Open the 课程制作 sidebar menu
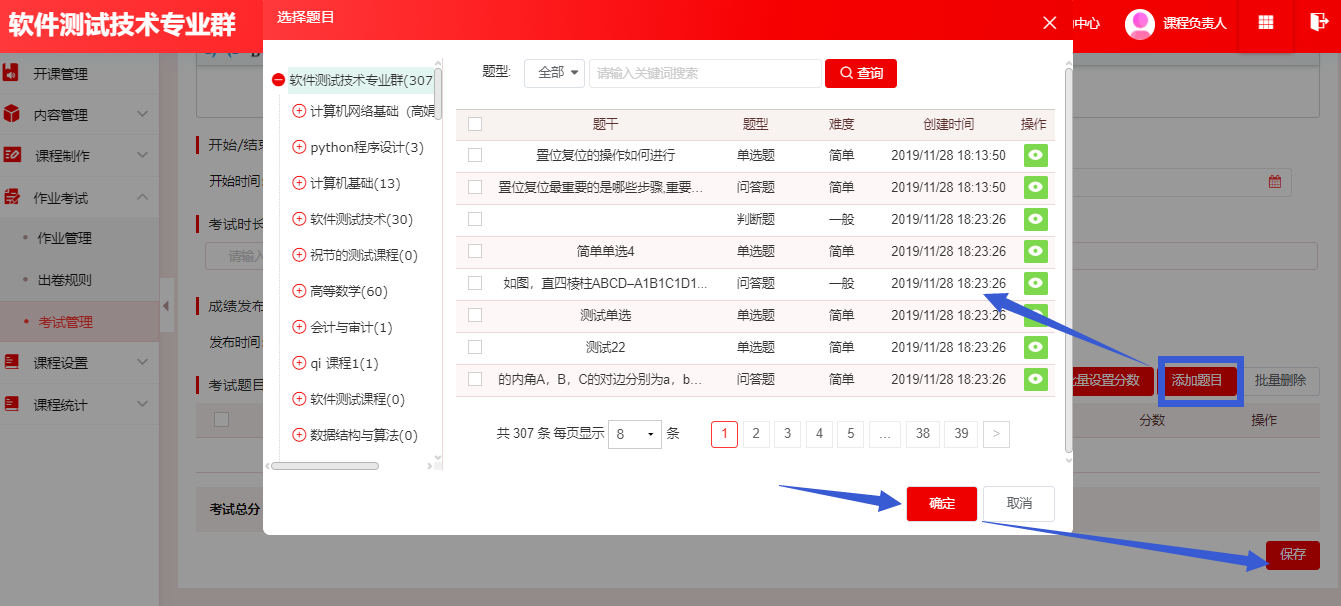1341x606 pixels. coord(62,156)
